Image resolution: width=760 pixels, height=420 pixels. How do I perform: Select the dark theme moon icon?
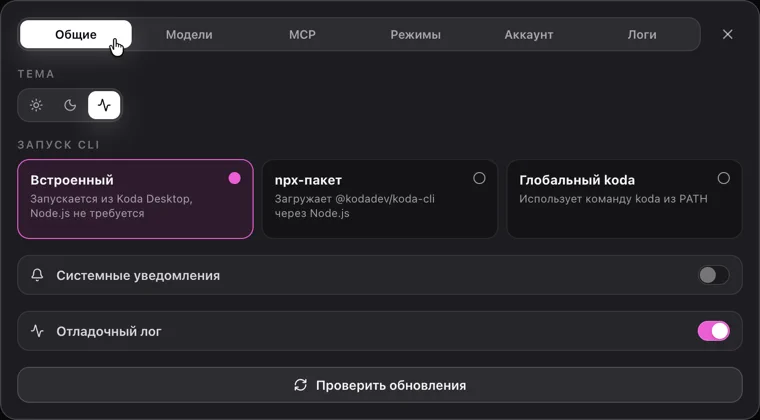coord(70,105)
